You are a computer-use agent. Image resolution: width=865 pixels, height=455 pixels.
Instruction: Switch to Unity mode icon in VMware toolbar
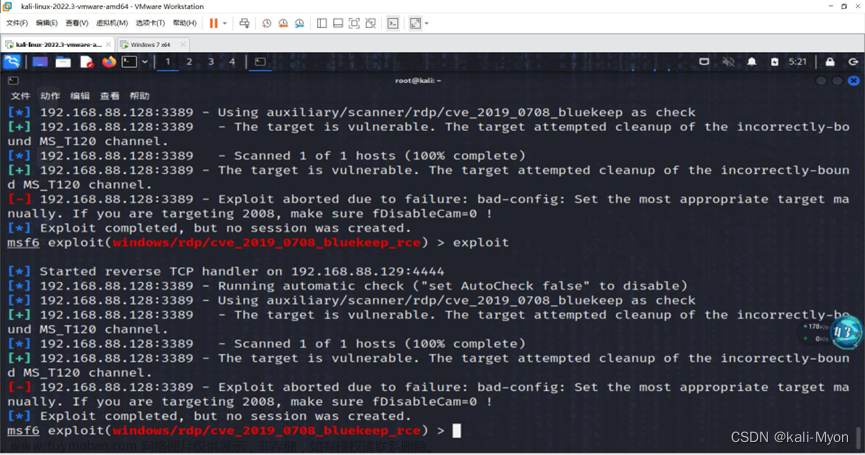[371, 23]
